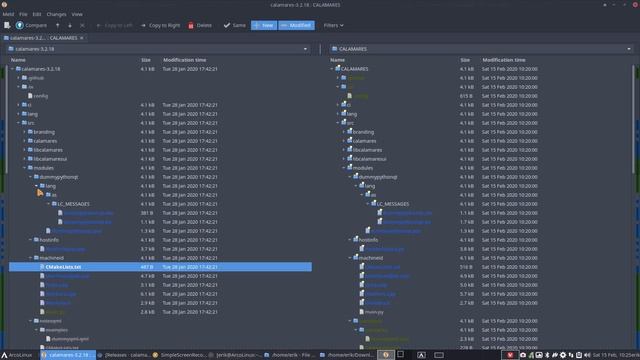Switch to Releases calamares browser taskbar entry
640x360 pixels.
(124, 355)
